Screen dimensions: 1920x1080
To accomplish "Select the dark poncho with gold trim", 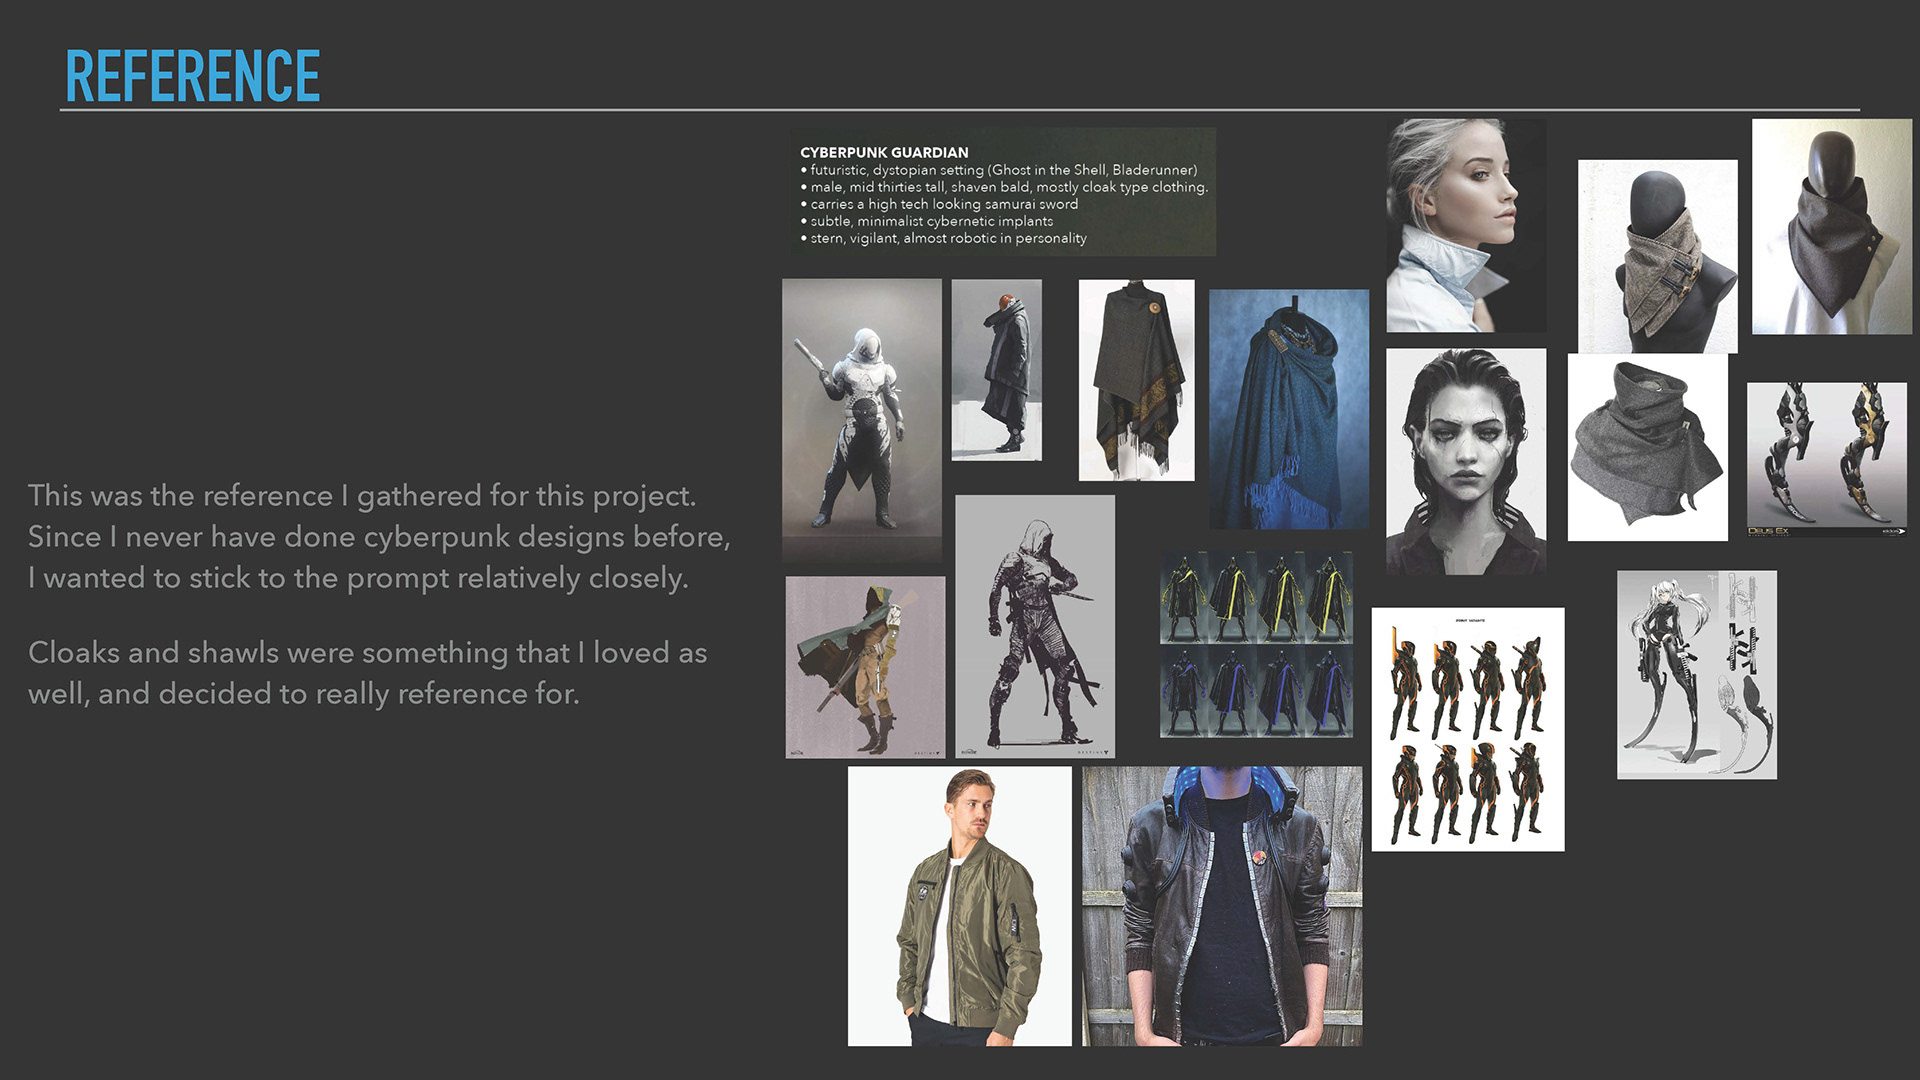I will coord(1136,380).
